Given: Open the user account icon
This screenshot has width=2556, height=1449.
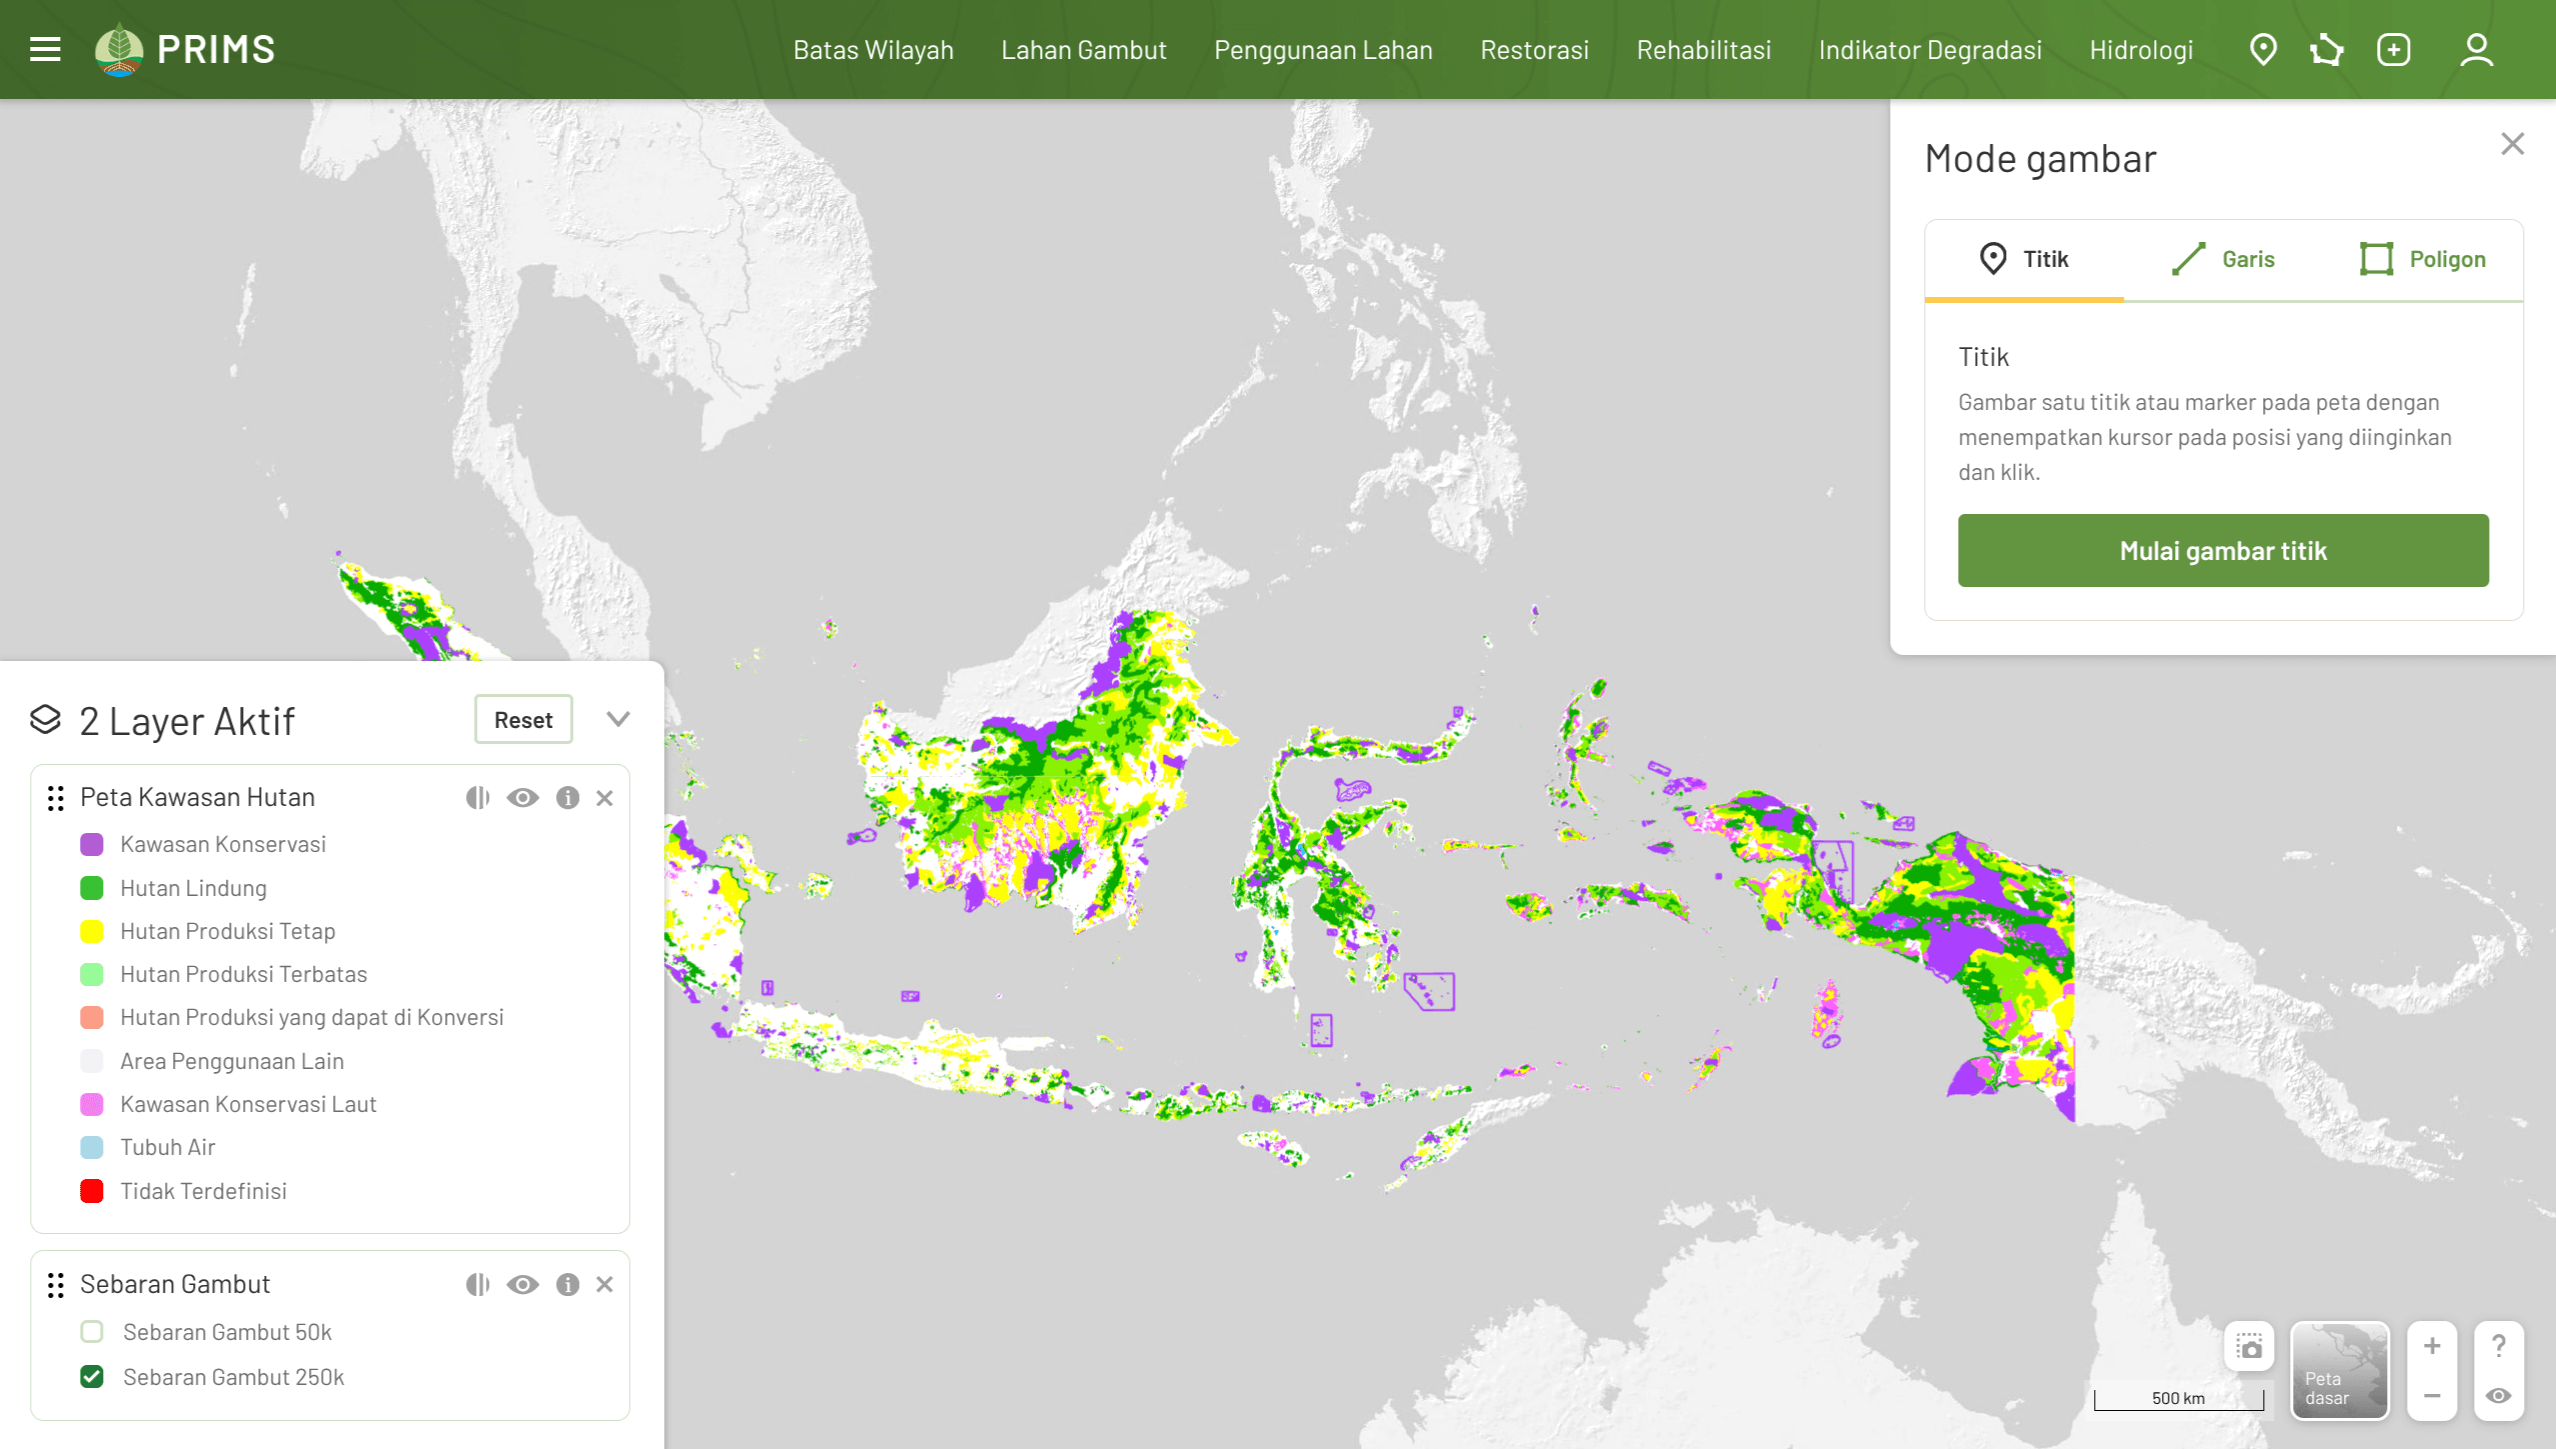Looking at the screenshot, I should (x=2476, y=49).
